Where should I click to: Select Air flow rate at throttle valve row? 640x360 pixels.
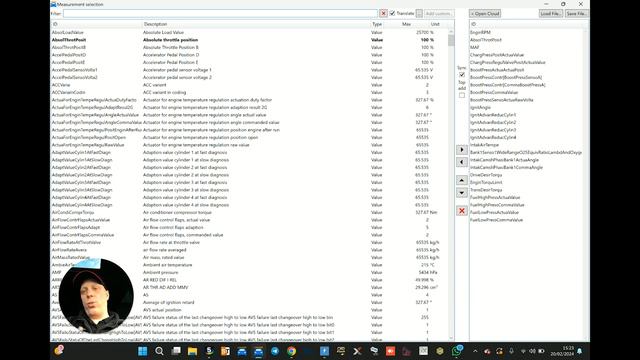[249, 242]
